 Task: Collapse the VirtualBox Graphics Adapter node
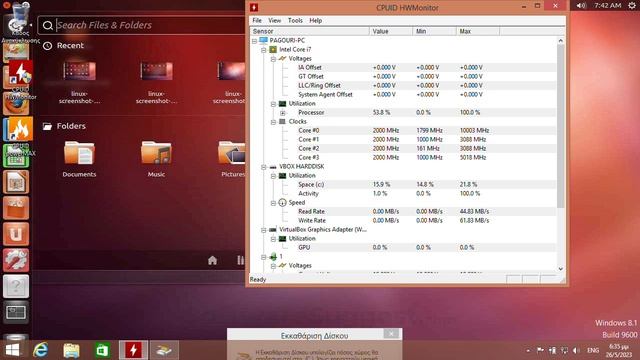tap(264, 230)
